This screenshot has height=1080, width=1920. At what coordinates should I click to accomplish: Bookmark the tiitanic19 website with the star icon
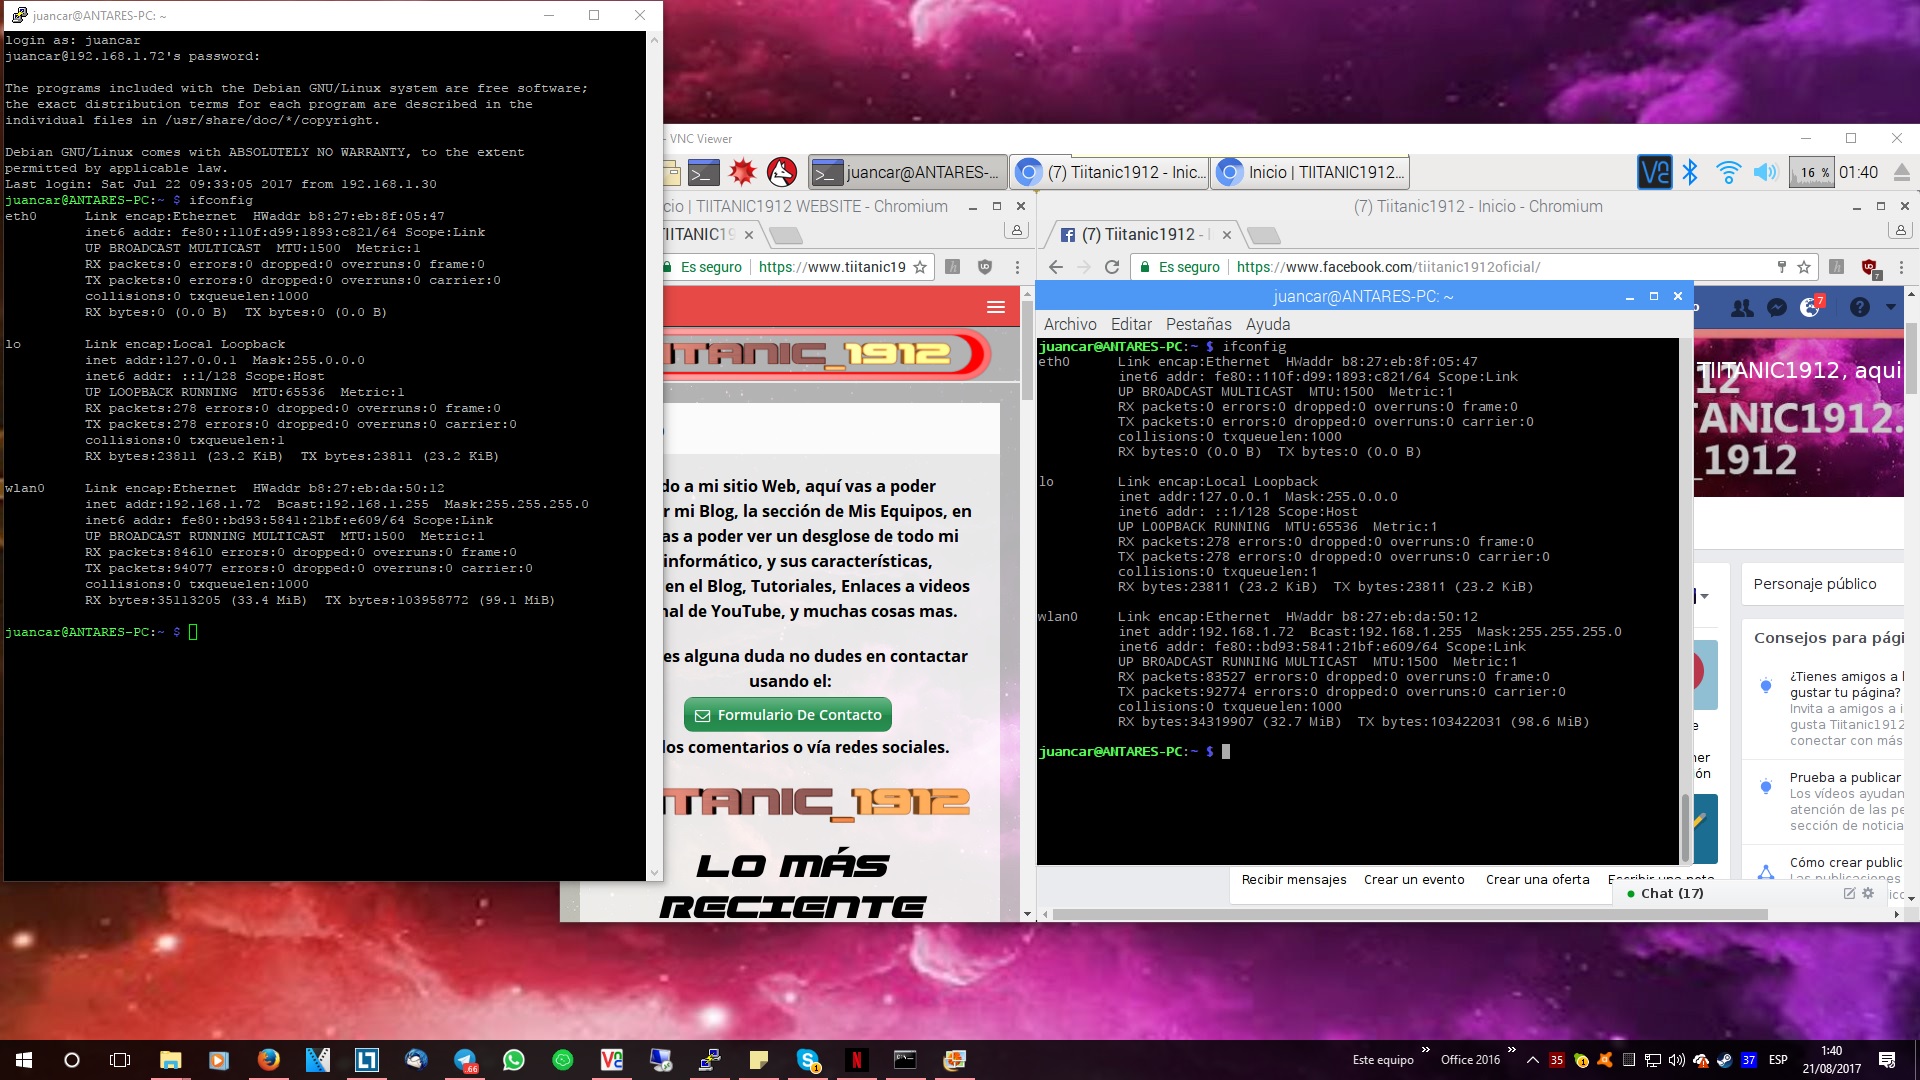point(920,267)
